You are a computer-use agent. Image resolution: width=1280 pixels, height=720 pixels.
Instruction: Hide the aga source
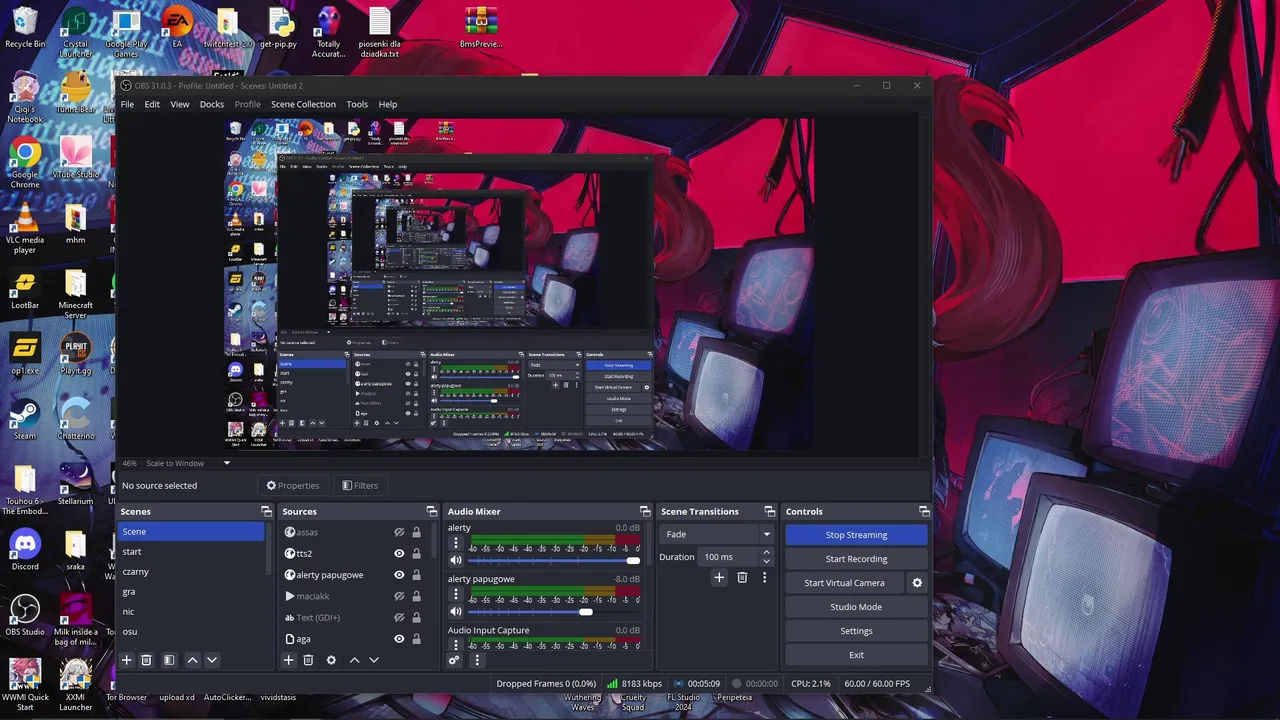click(x=399, y=639)
